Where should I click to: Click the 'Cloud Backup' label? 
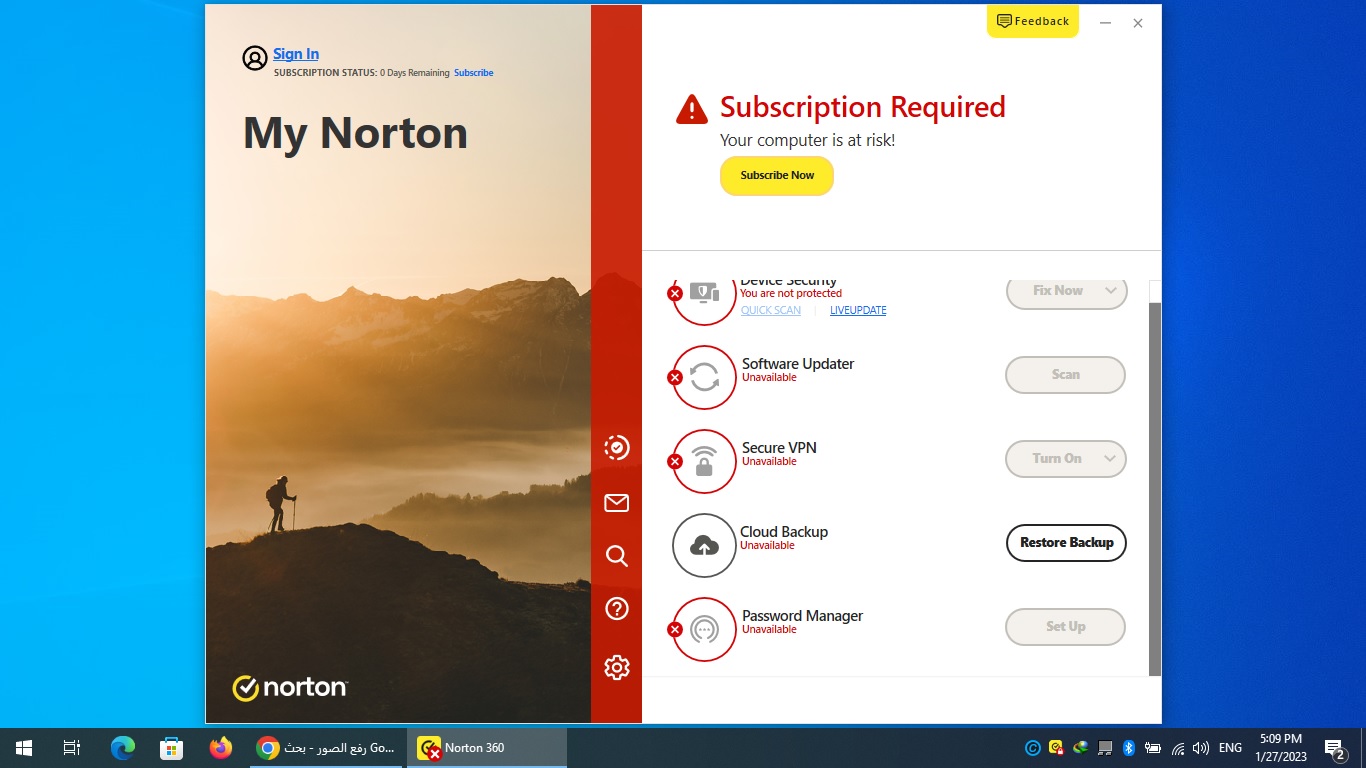pos(784,532)
